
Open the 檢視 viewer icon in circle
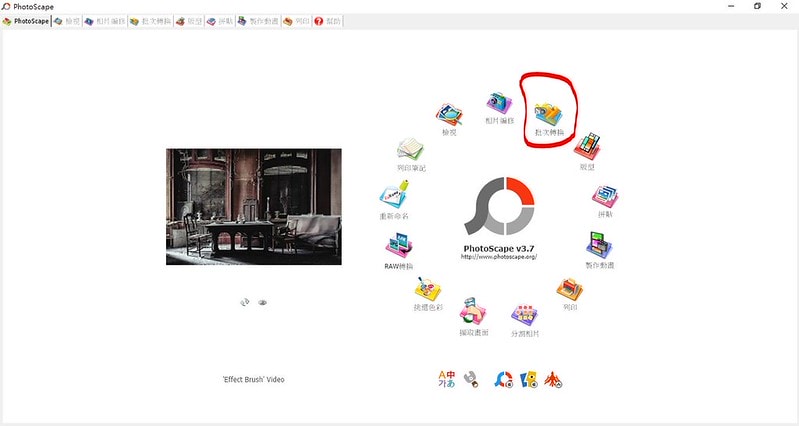[449, 115]
